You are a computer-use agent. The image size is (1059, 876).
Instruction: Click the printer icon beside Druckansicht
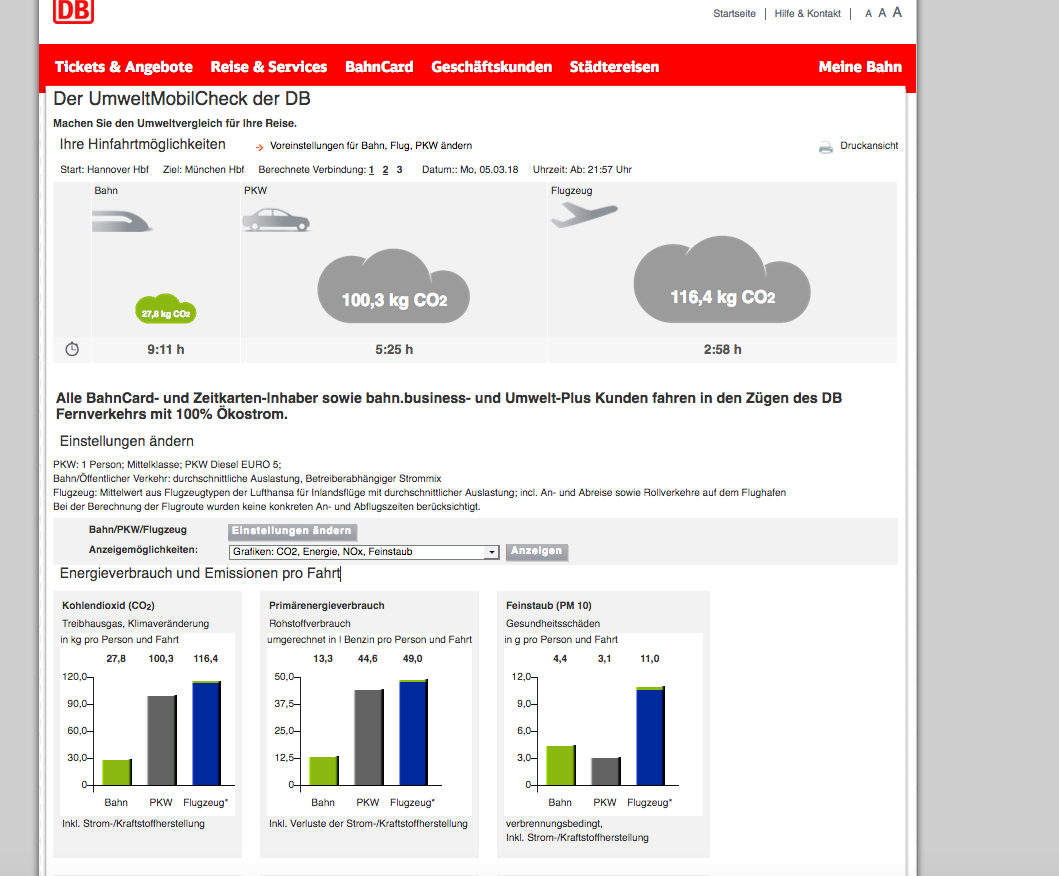825,147
